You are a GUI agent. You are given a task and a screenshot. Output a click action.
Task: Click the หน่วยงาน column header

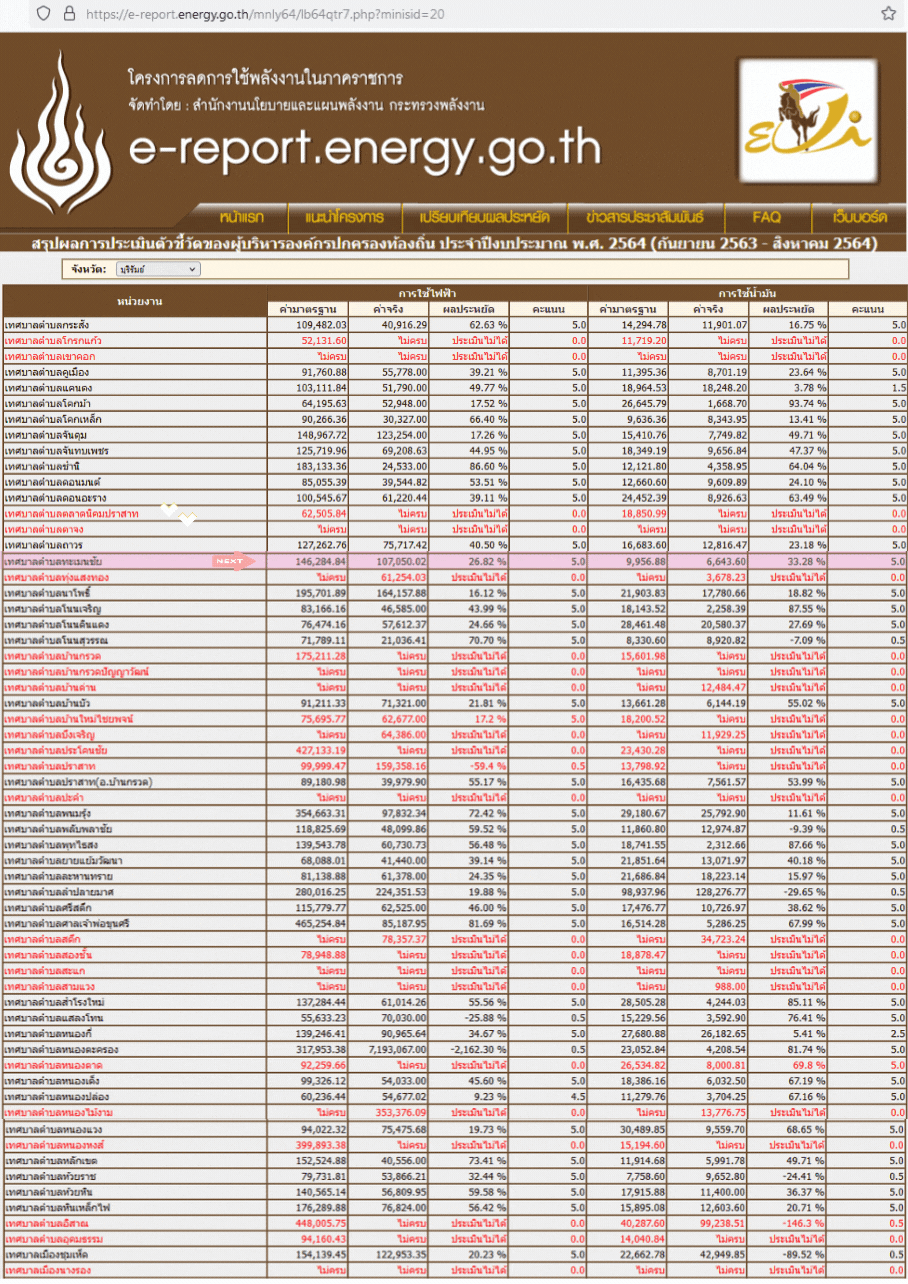134,301
